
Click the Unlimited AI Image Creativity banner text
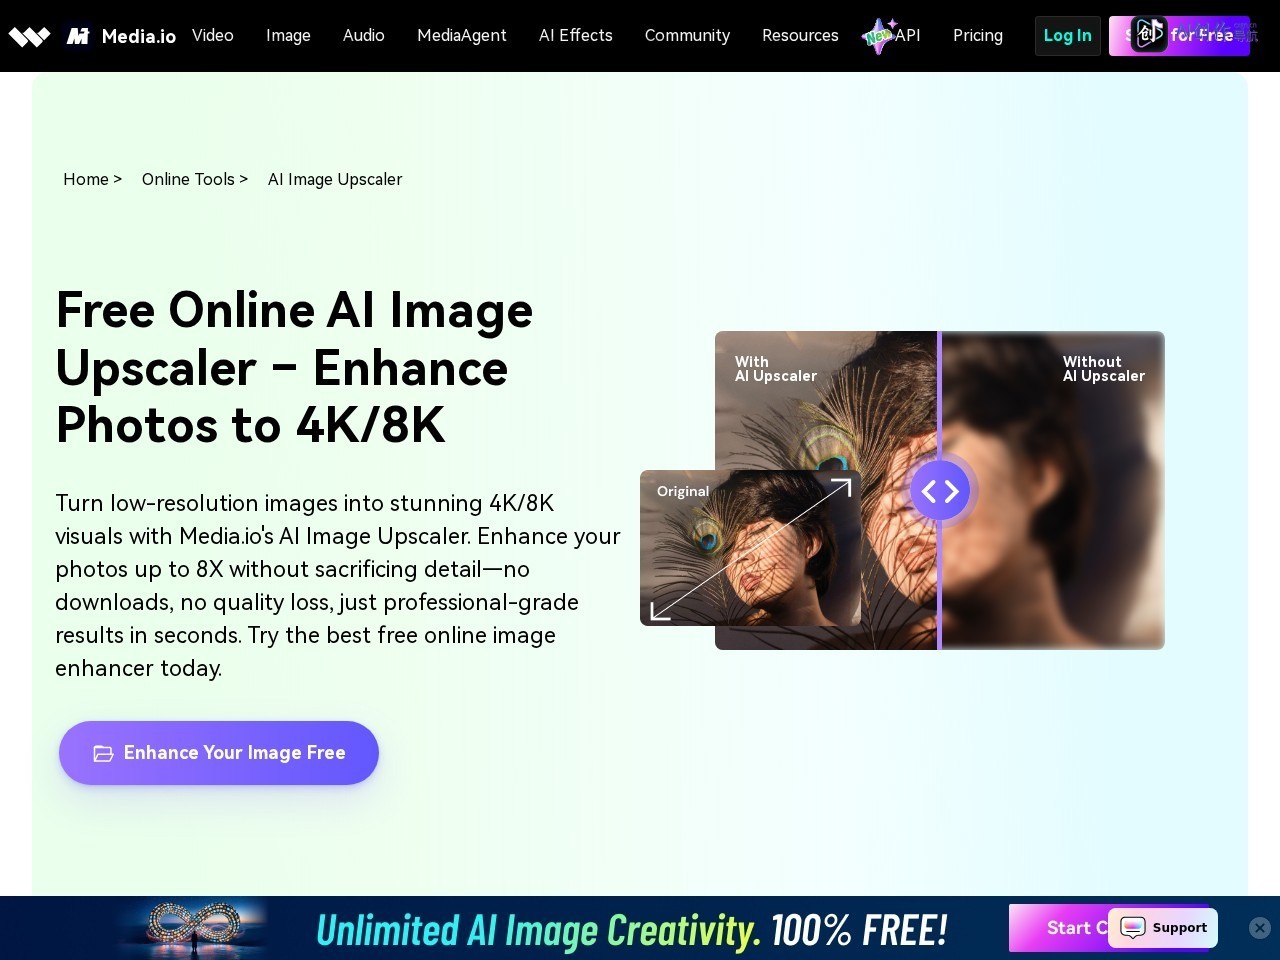pos(632,930)
